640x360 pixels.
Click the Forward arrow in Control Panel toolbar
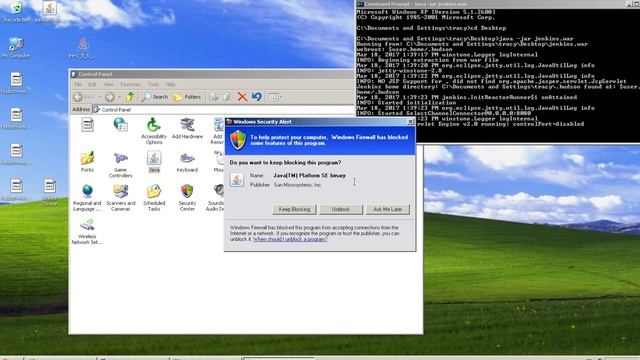(x=109, y=97)
